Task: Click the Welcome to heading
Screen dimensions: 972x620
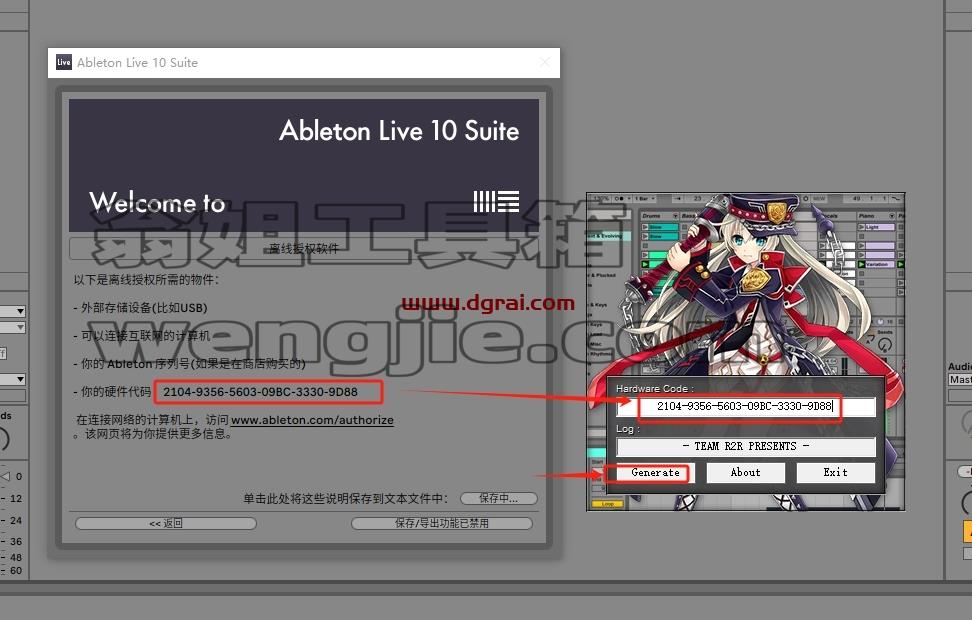Action: point(157,203)
